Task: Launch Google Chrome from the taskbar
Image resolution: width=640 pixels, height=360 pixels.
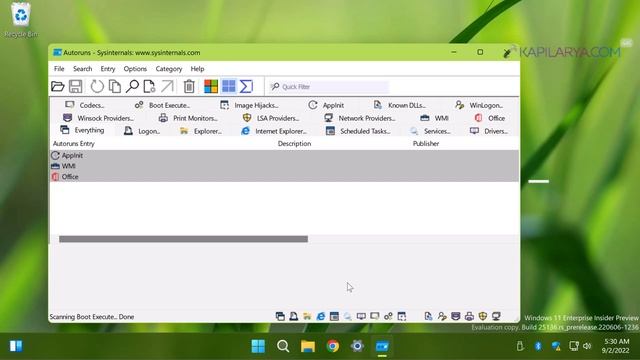Action: [333, 346]
